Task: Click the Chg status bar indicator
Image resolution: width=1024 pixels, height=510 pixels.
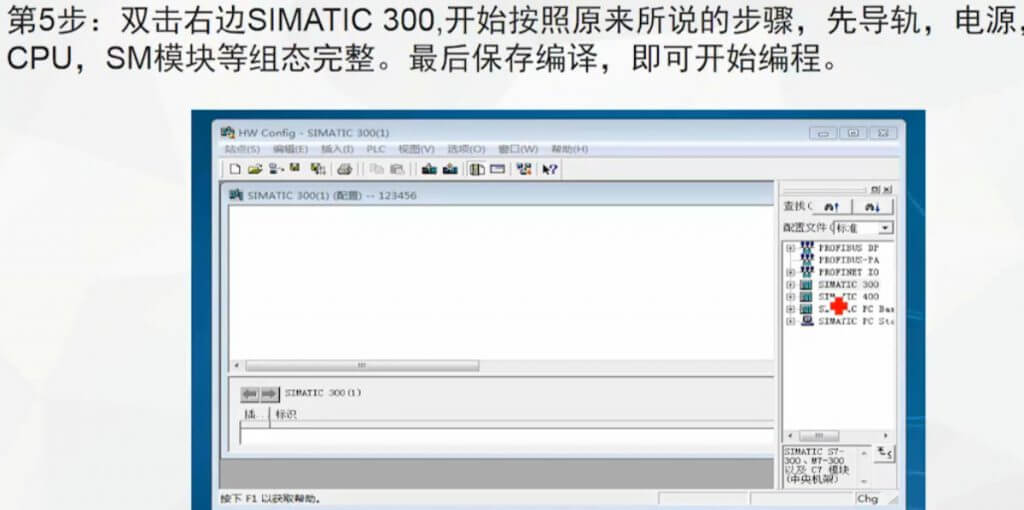Action: click(x=867, y=499)
